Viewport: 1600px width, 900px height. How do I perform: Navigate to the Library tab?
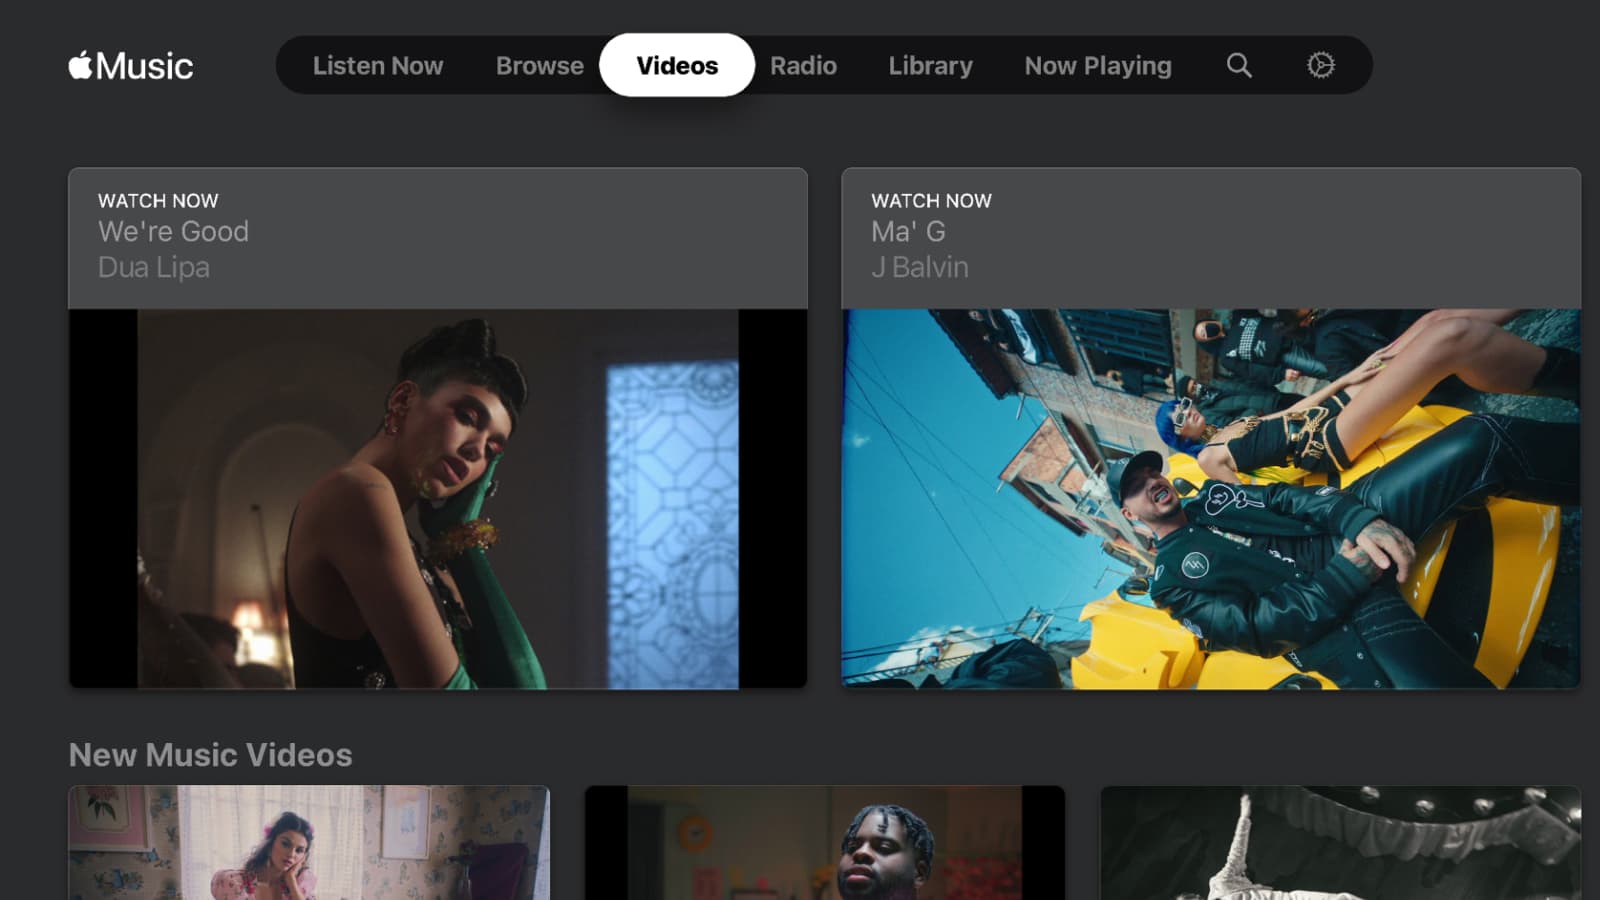pyautogui.click(x=930, y=66)
